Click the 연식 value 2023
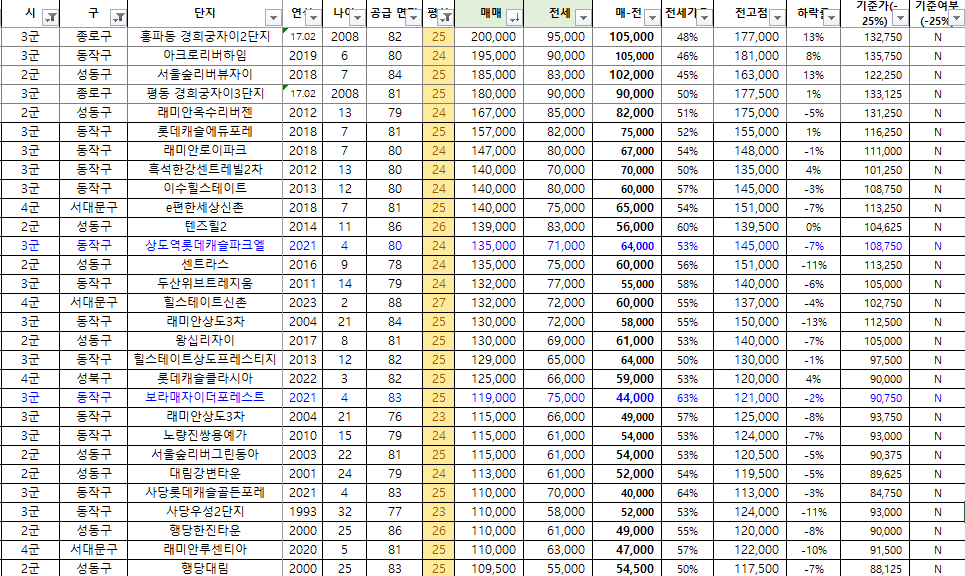 [x=303, y=303]
